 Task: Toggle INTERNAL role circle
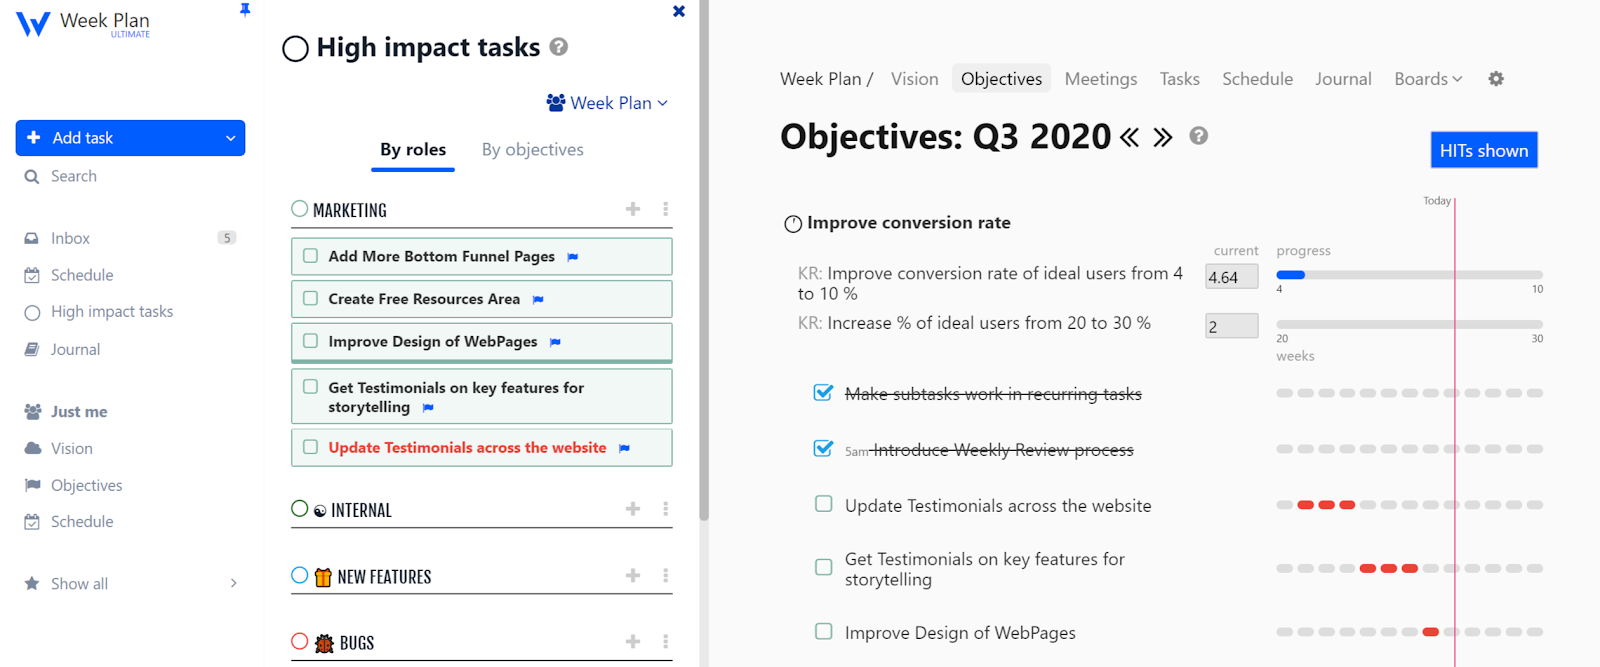[299, 508]
